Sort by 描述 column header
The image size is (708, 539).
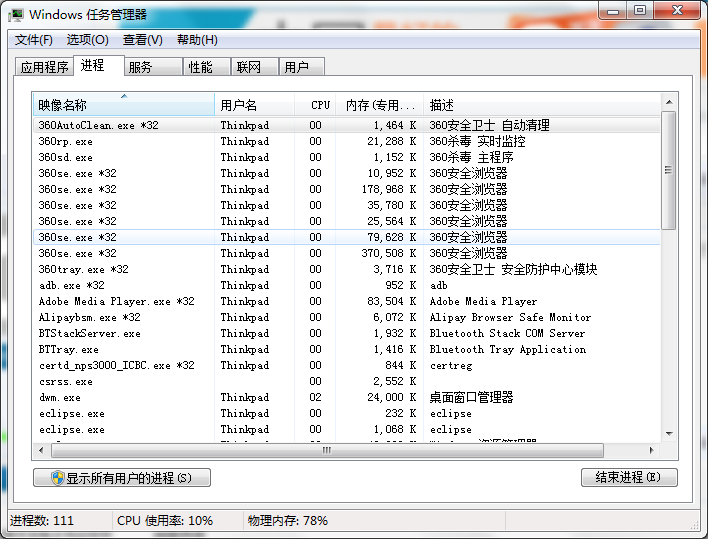click(542, 105)
